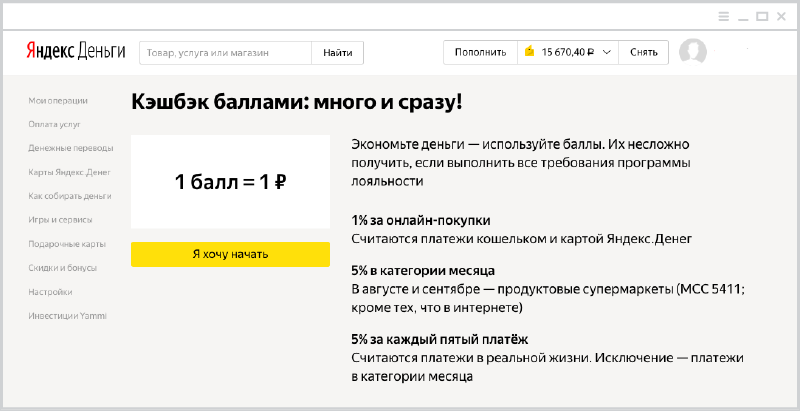Click the '1% за онлайн-покупки' heading
The width and height of the screenshot is (800, 411).
[421, 221]
